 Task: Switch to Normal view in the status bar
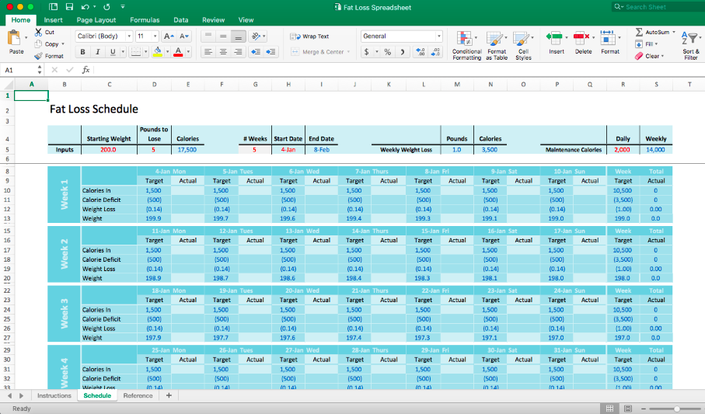(x=609, y=408)
